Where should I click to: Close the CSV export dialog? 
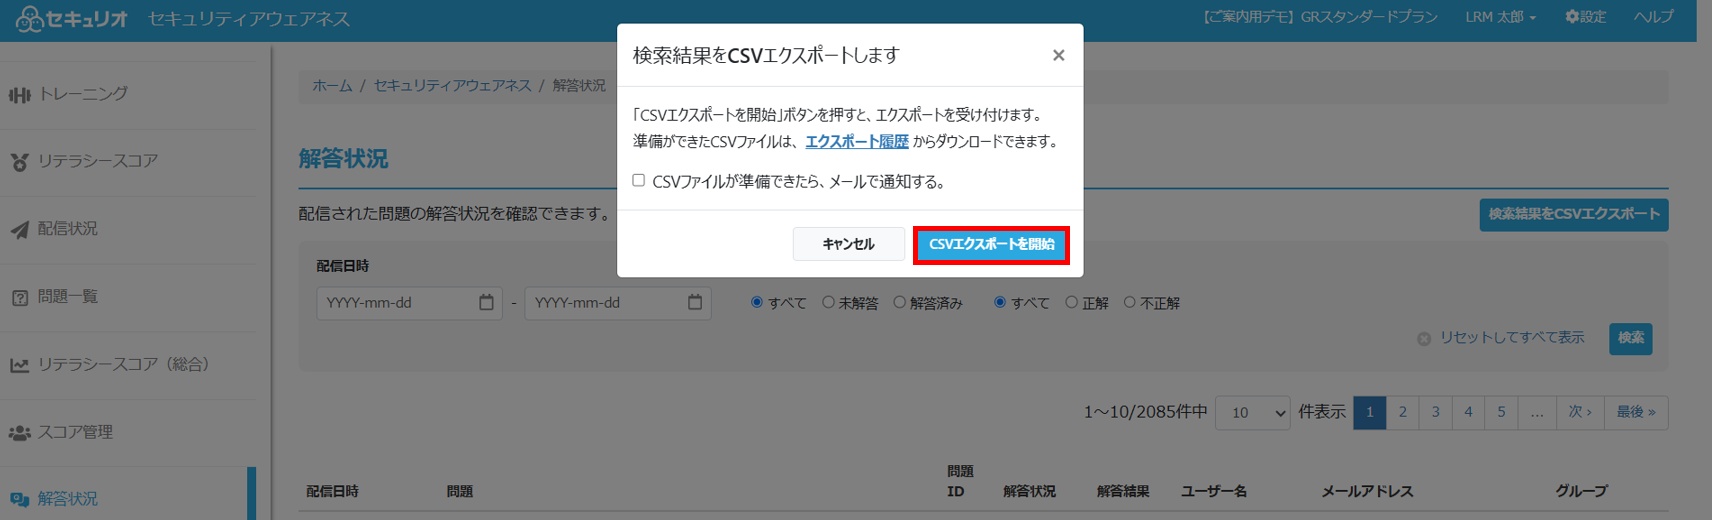coord(1058,55)
